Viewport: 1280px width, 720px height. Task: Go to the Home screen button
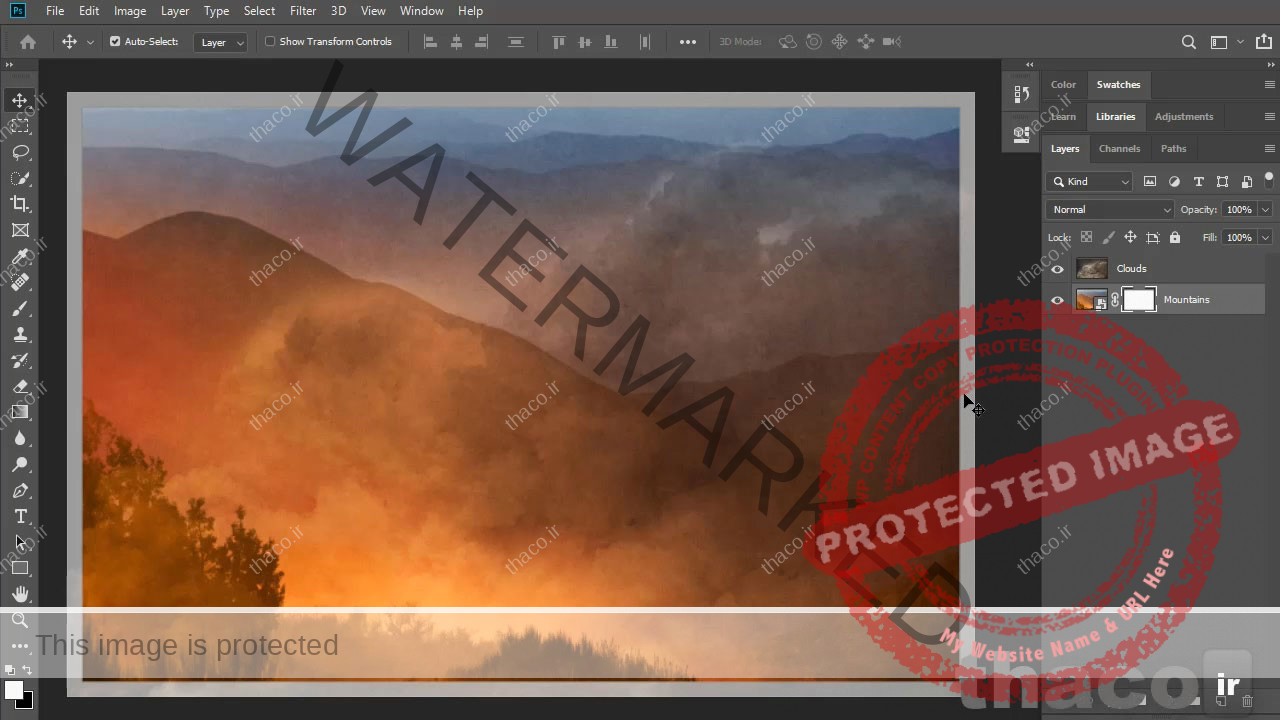(x=28, y=42)
